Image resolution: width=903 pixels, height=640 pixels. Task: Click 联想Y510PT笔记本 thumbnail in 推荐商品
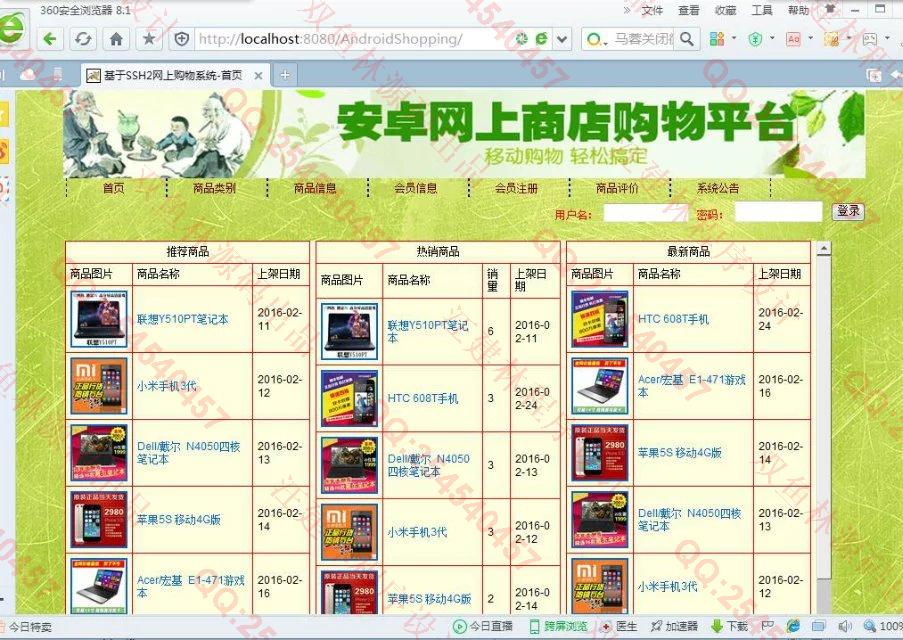98,319
